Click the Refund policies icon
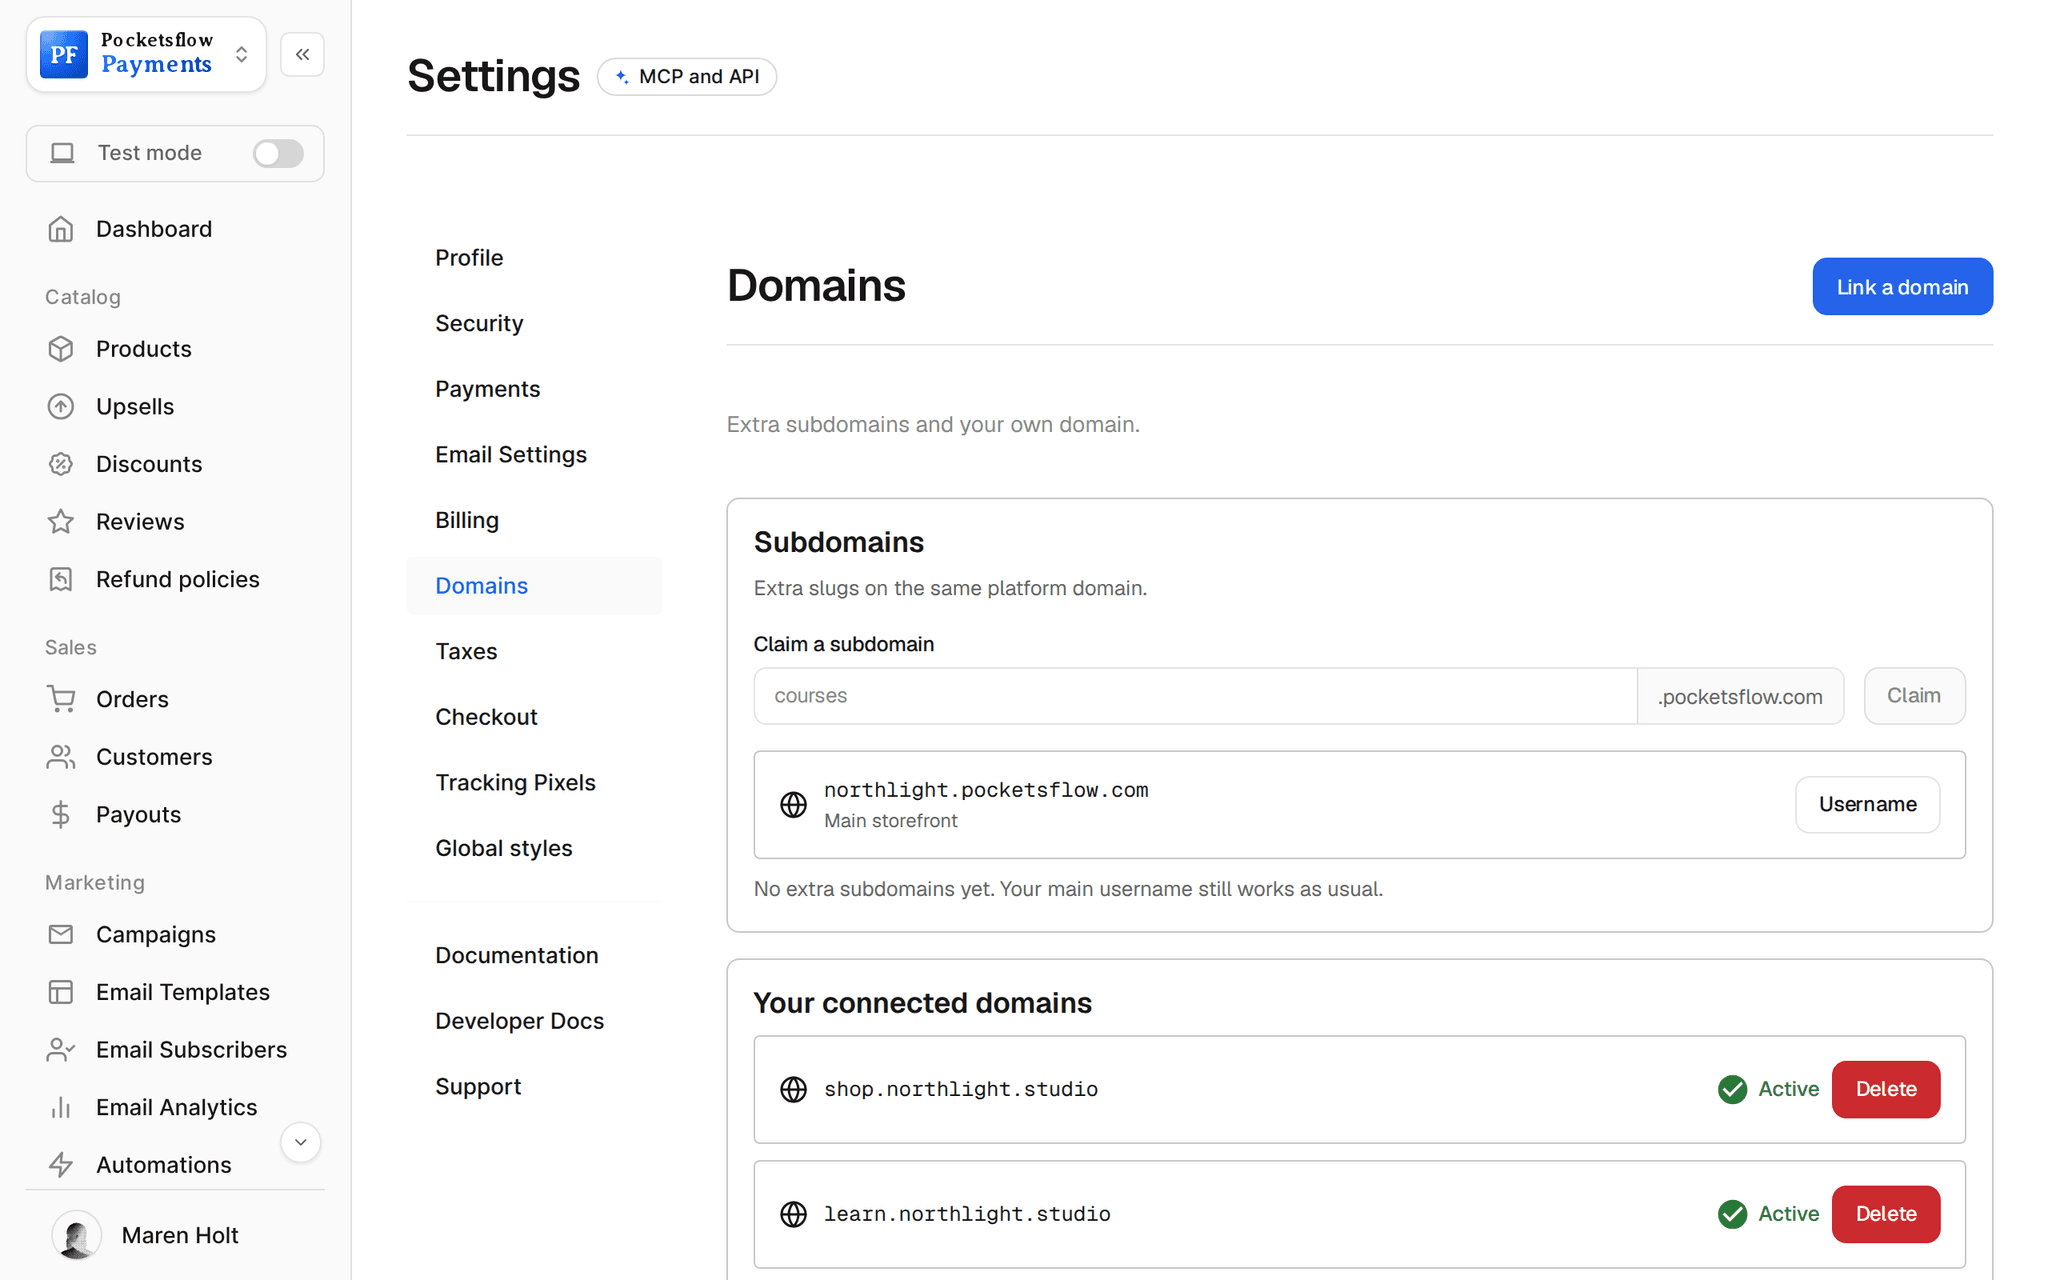 coord(61,580)
